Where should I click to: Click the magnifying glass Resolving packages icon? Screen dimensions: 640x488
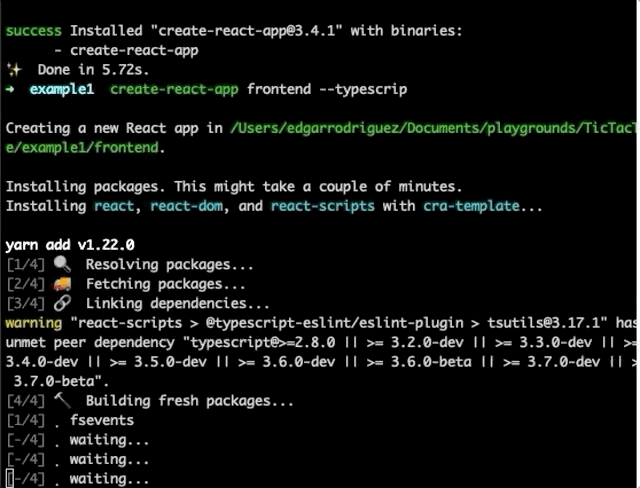[62, 264]
